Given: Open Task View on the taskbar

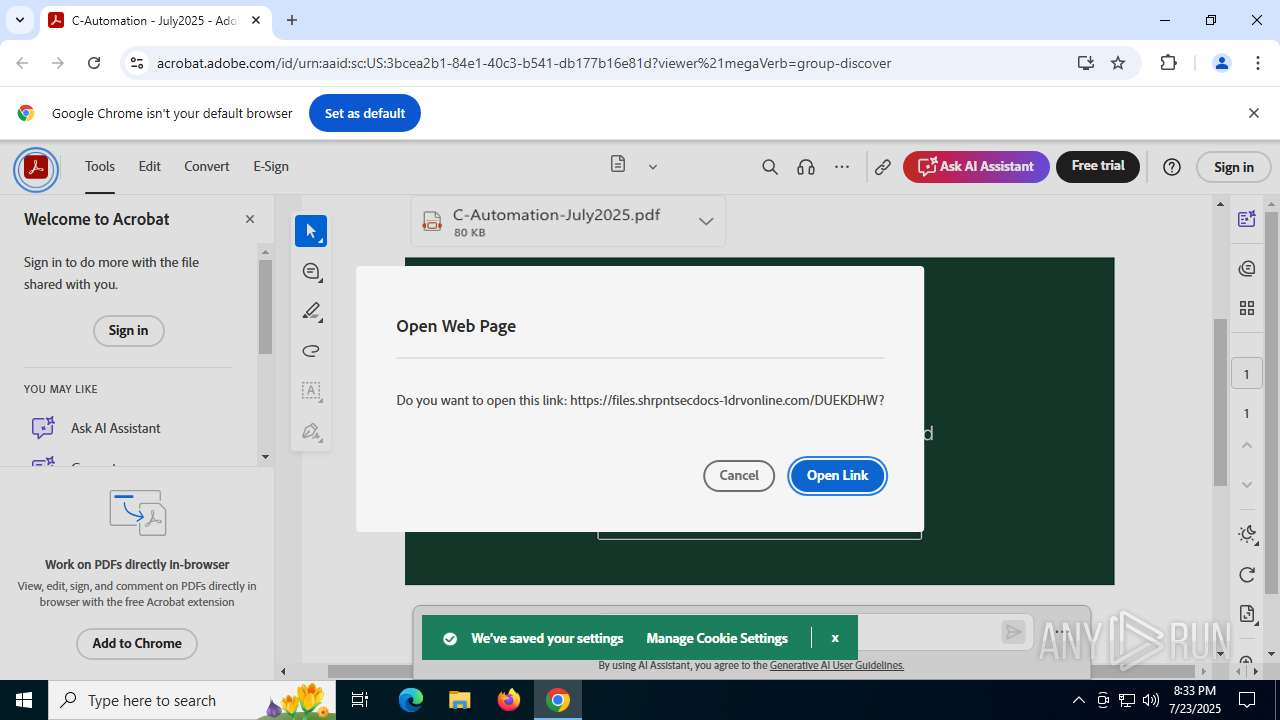Looking at the screenshot, I should pyautogui.click(x=360, y=700).
